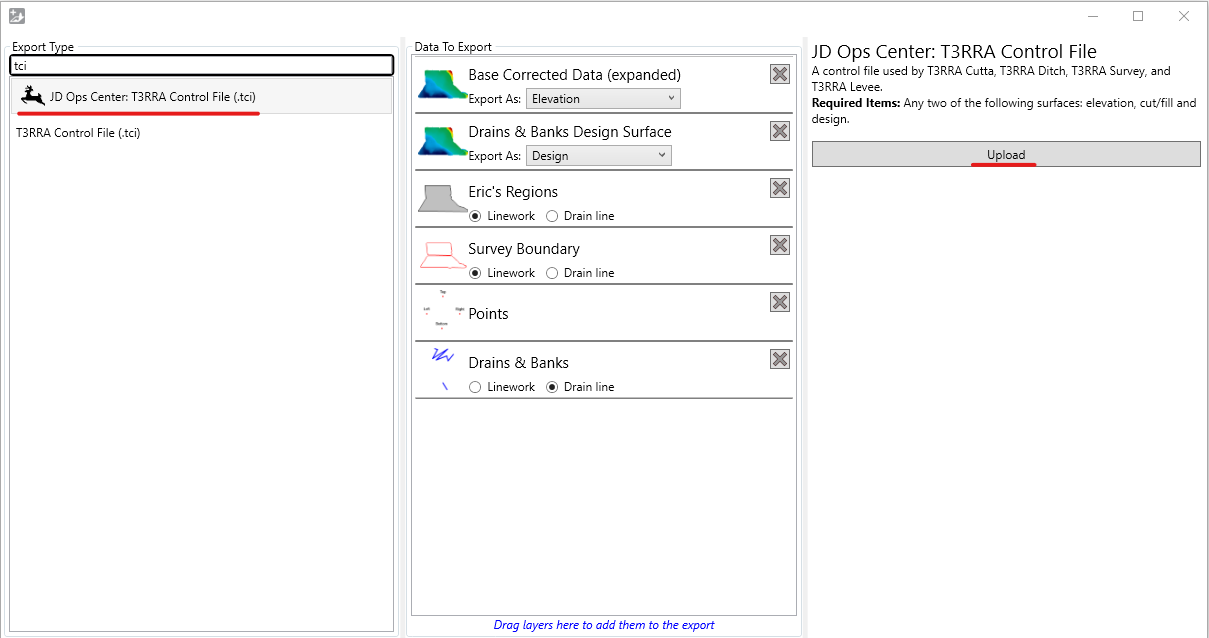This screenshot has height=638, width=1209.
Task: Click the Survey Boundary layer title
Action: click(524, 249)
